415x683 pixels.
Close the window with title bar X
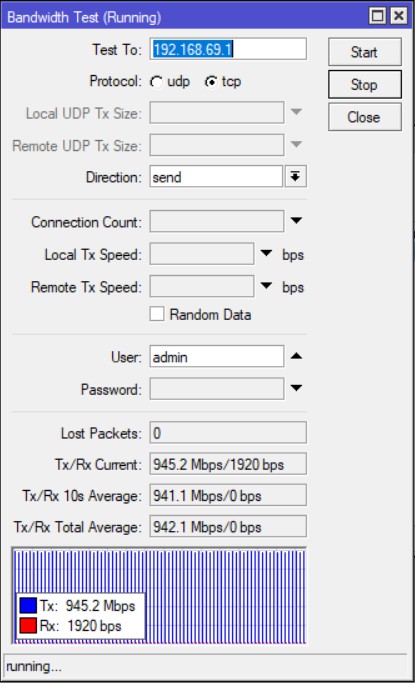(398, 16)
